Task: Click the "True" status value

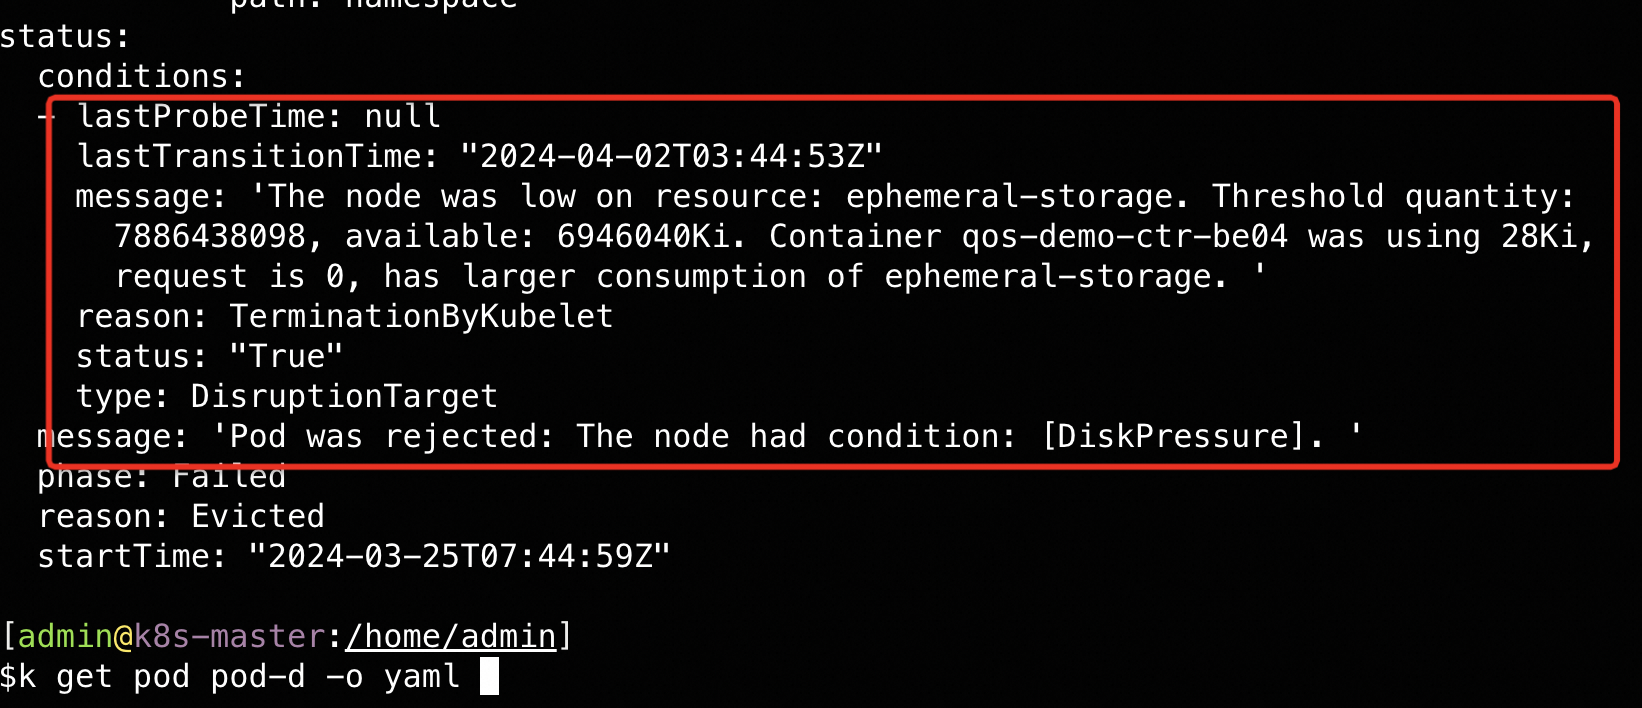Action: tap(286, 356)
